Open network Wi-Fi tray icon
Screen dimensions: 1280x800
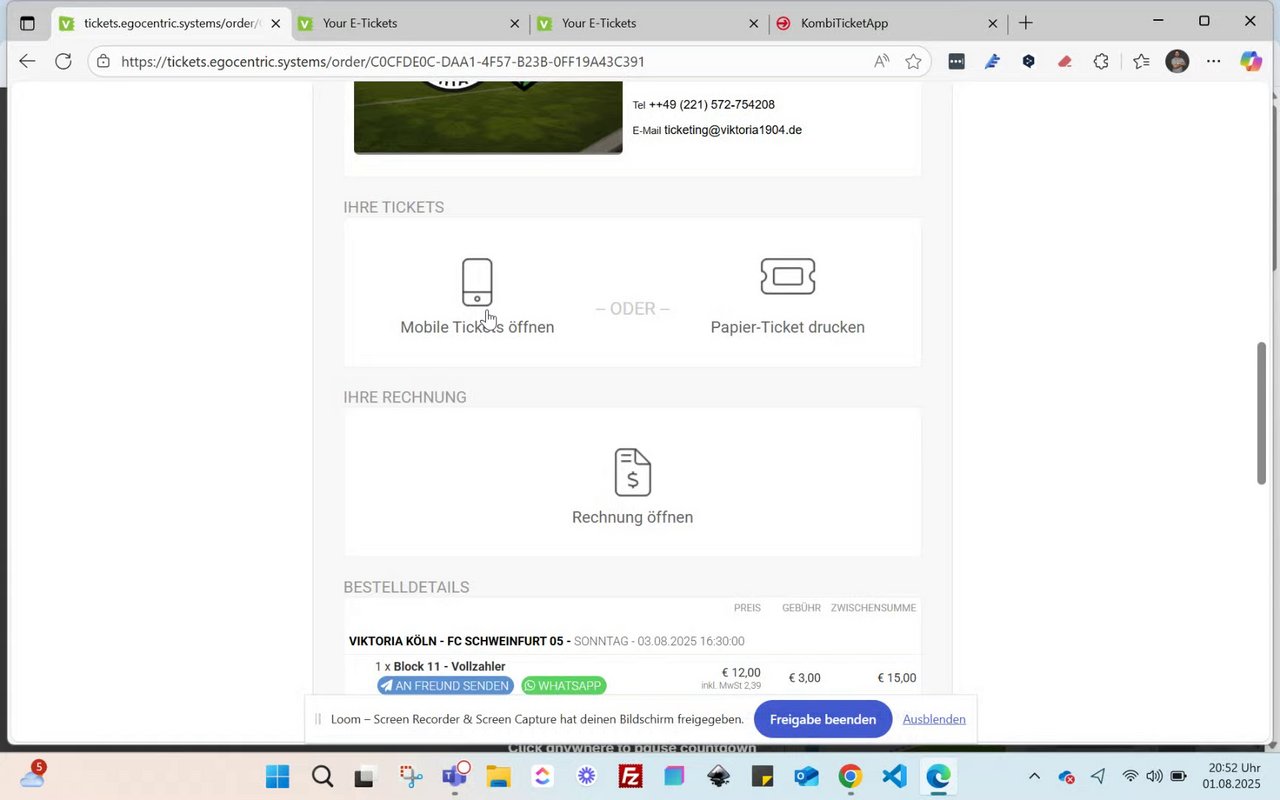[x=1130, y=776]
